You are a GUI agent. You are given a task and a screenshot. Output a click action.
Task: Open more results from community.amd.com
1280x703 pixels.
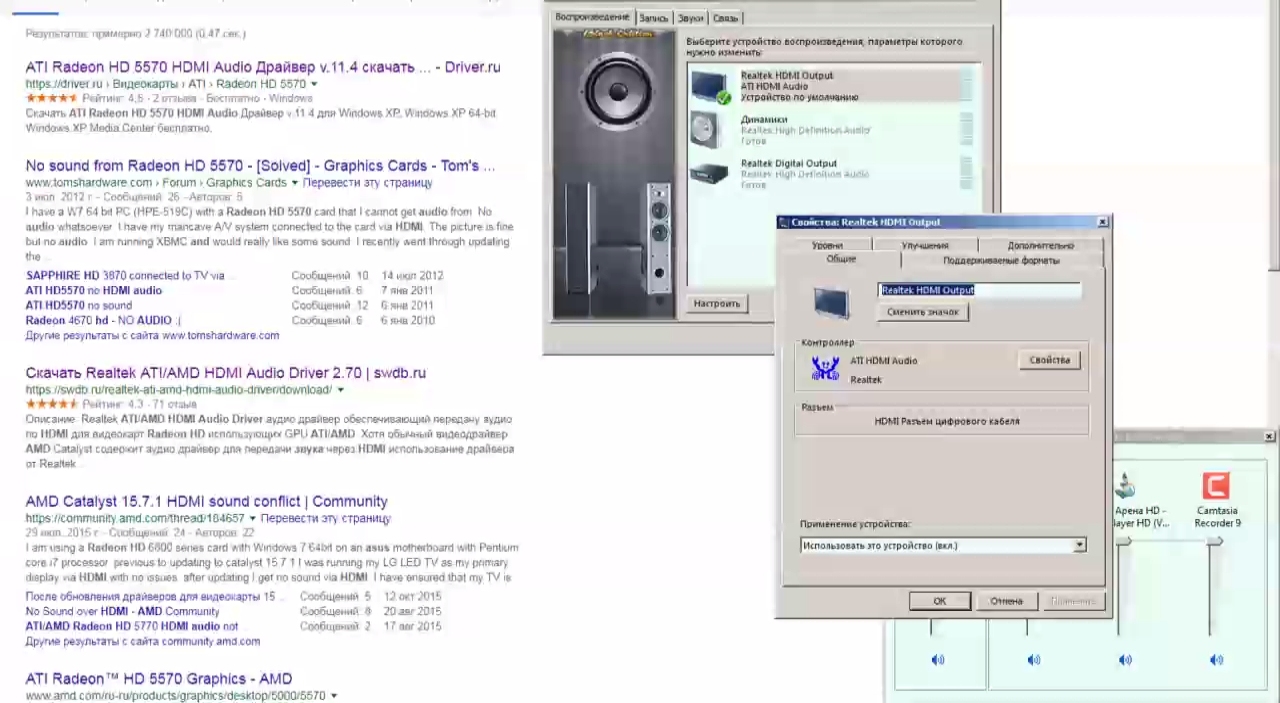[x=143, y=641]
